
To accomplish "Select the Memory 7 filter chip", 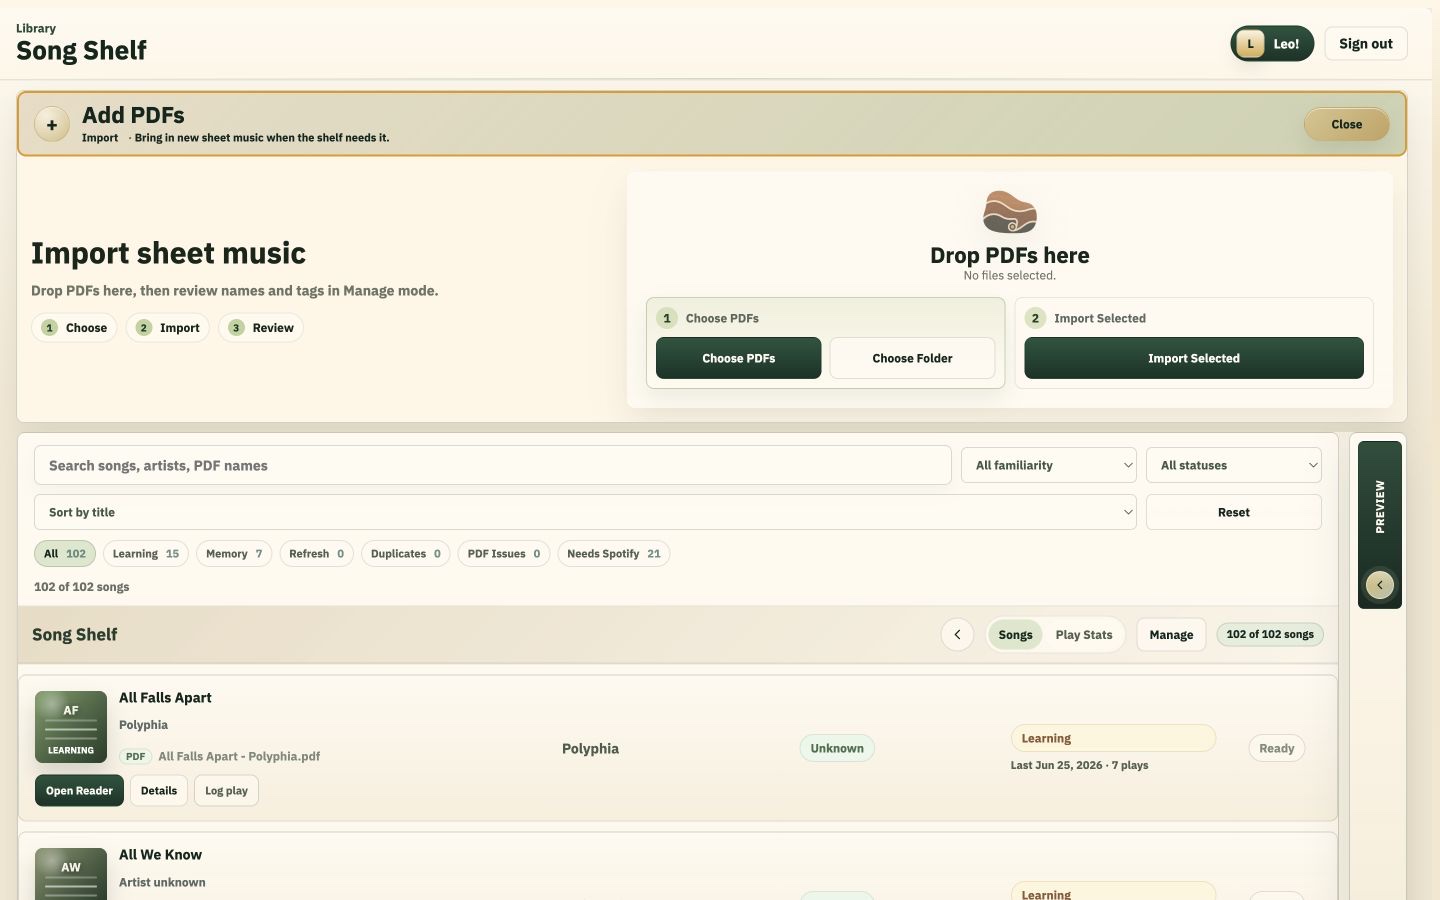I will pos(234,554).
